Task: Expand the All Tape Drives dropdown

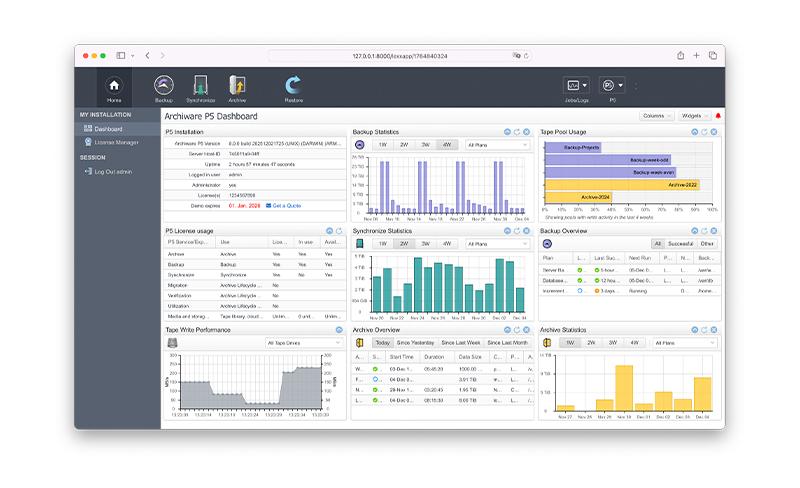Action: 304,342
